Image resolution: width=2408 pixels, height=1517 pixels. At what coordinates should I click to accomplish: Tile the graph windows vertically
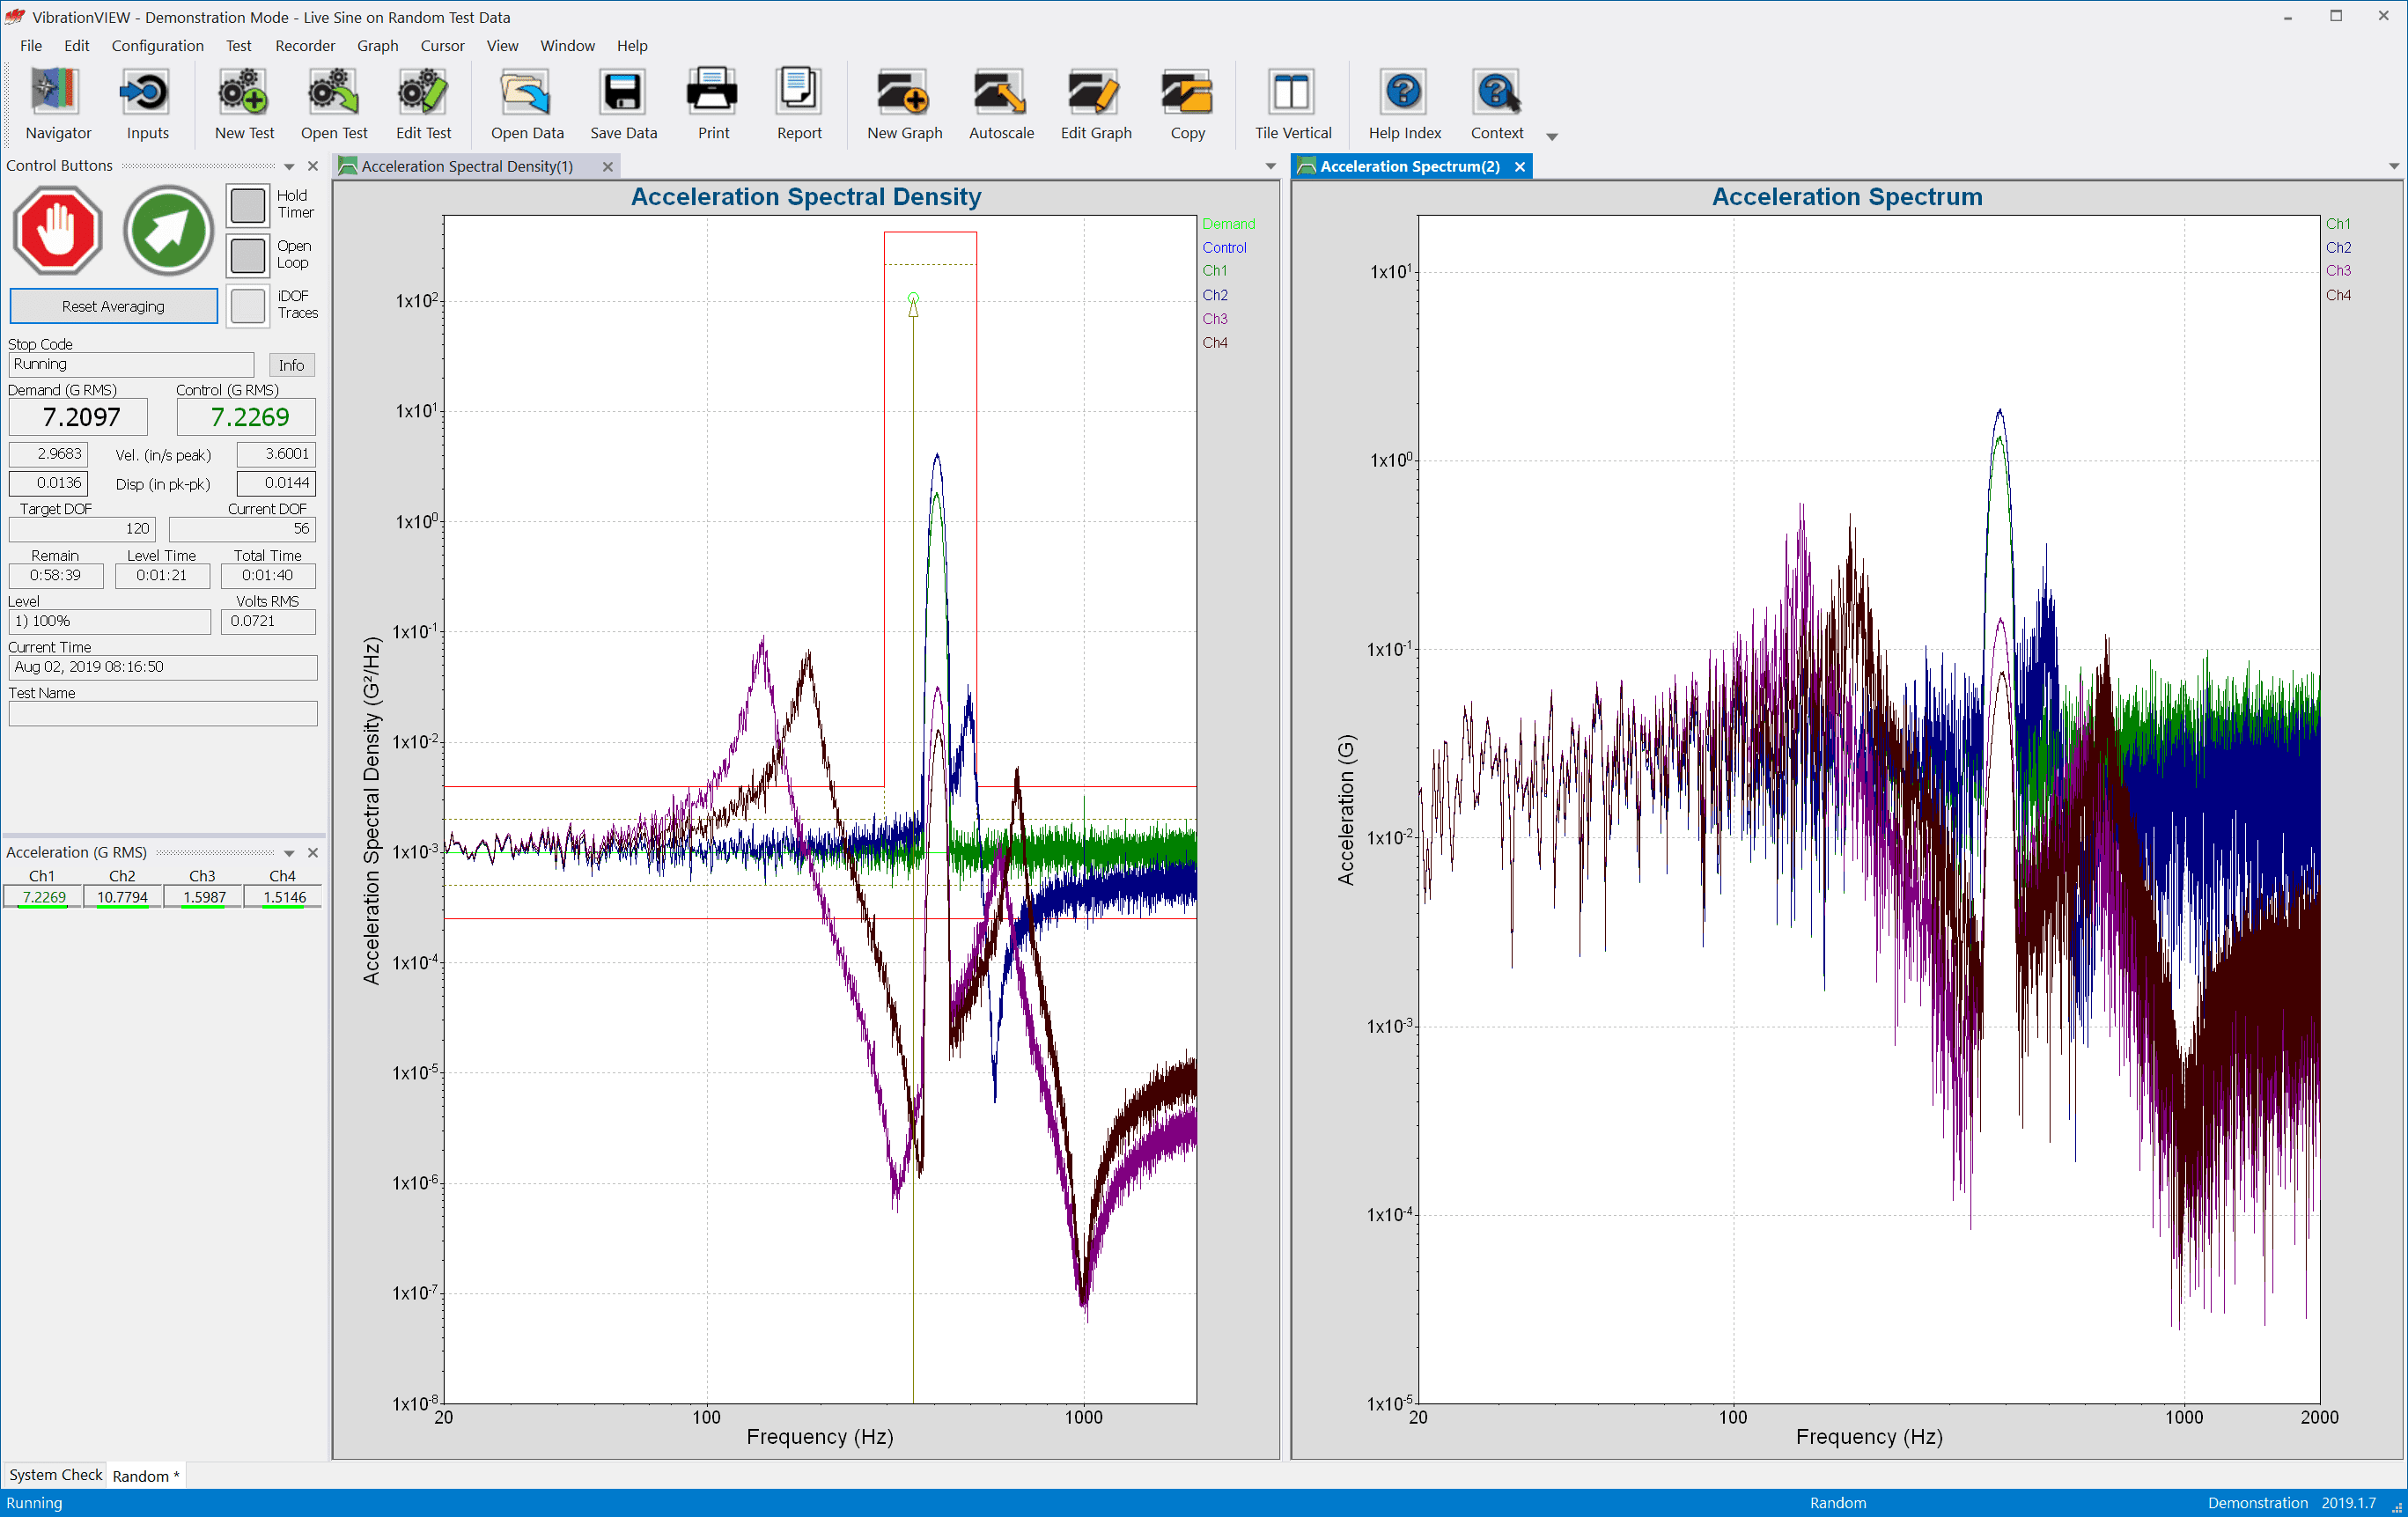(x=1291, y=103)
